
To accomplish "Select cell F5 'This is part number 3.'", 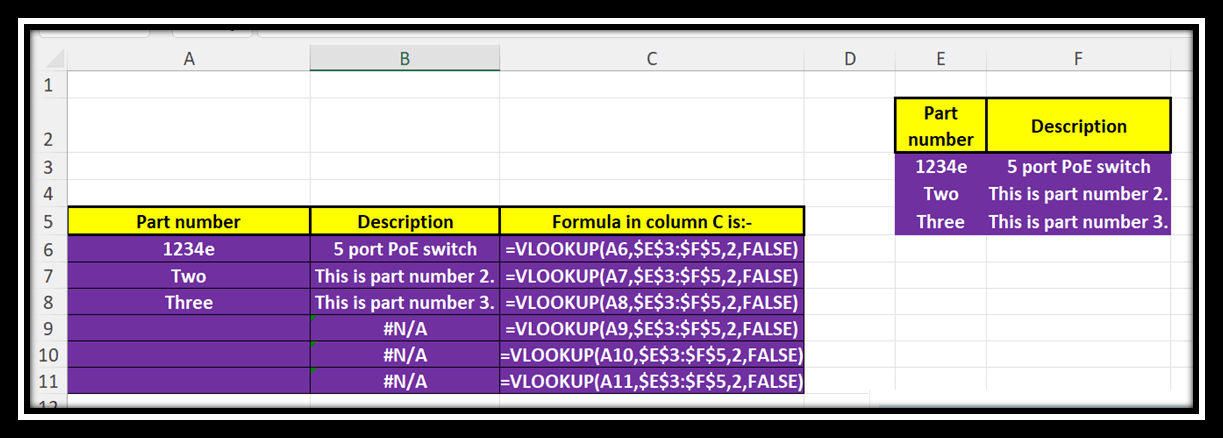I will [1078, 221].
